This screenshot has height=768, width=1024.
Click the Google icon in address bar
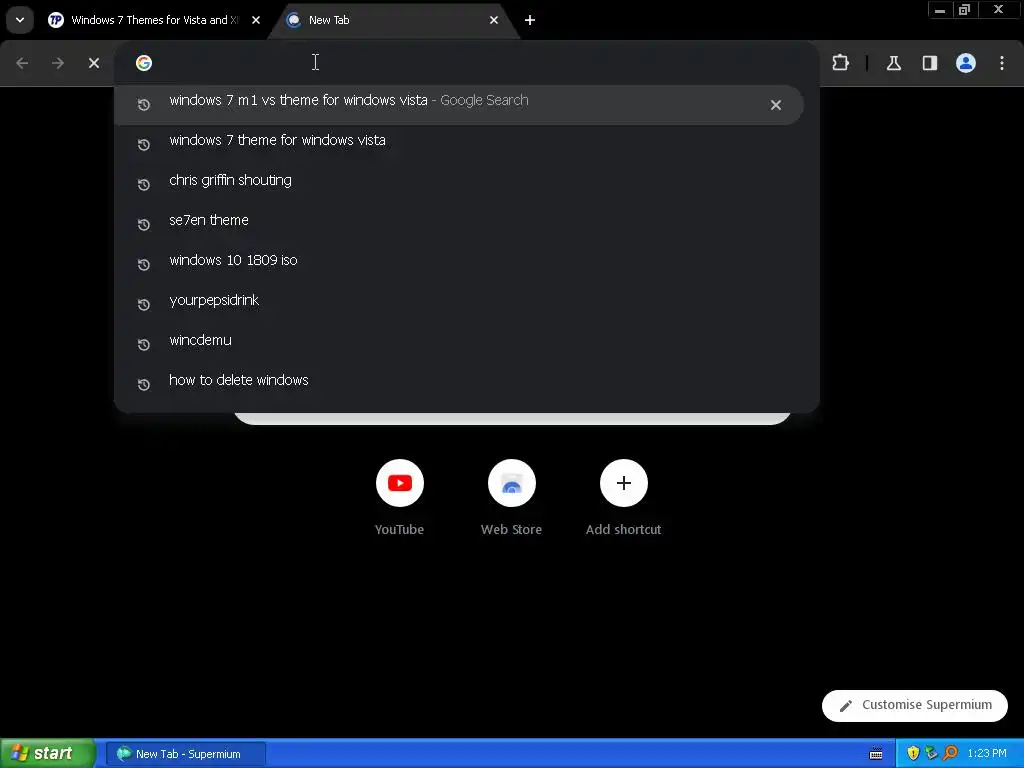(x=144, y=63)
